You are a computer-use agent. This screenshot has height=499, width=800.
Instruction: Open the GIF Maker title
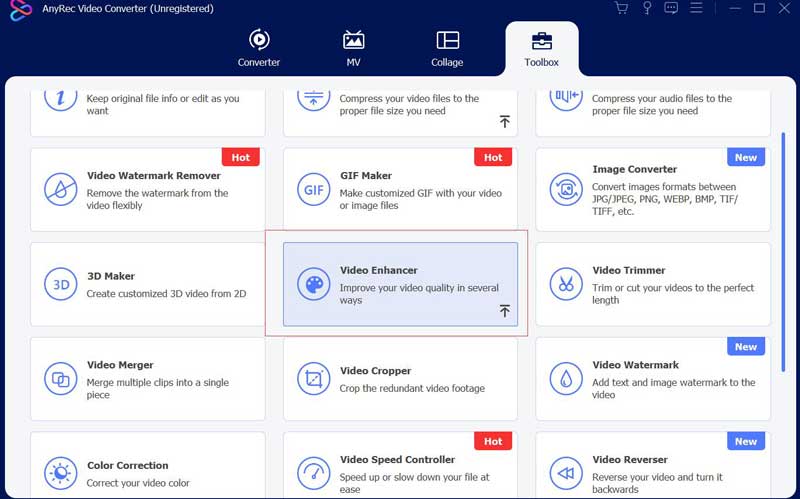pyautogui.click(x=366, y=176)
